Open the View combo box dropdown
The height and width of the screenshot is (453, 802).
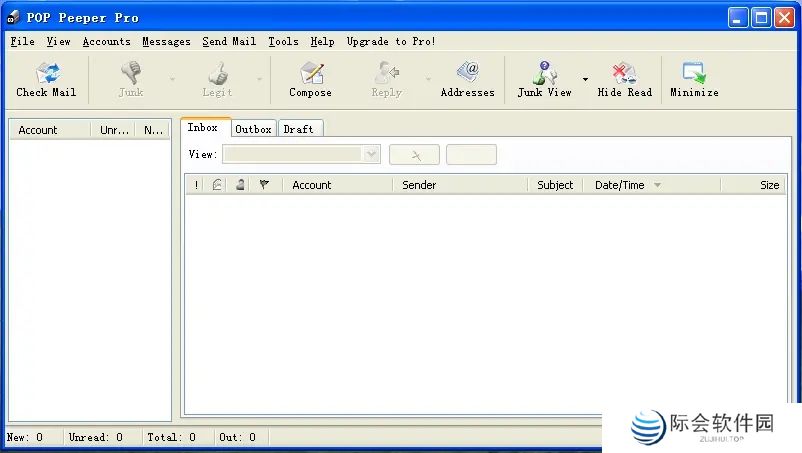point(372,154)
